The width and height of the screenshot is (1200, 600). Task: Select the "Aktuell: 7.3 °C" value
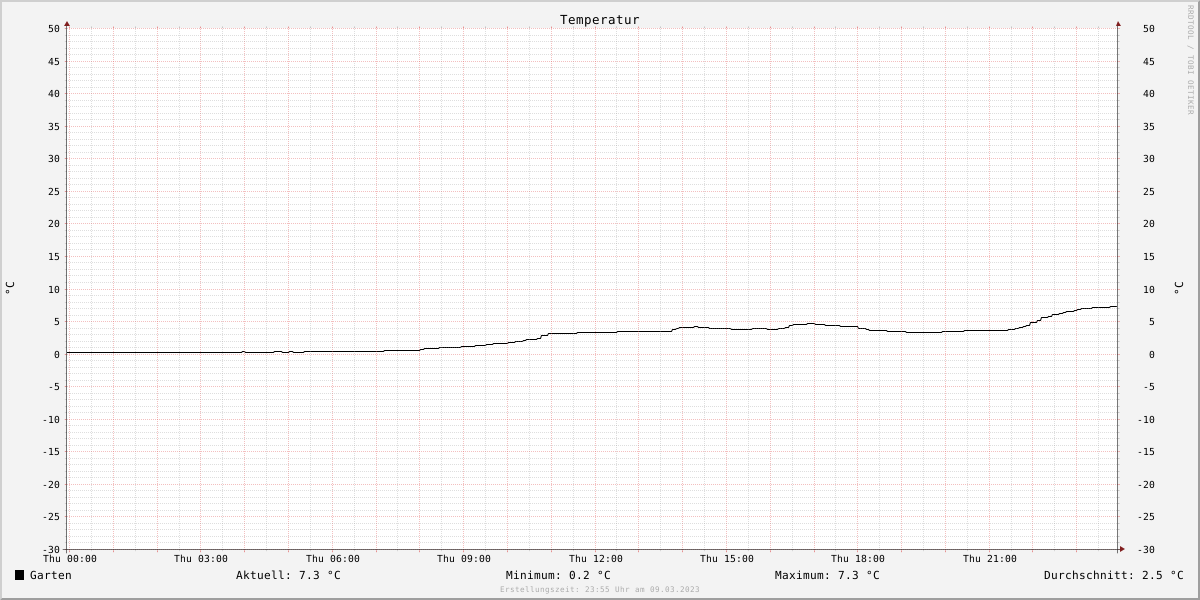click(288, 575)
